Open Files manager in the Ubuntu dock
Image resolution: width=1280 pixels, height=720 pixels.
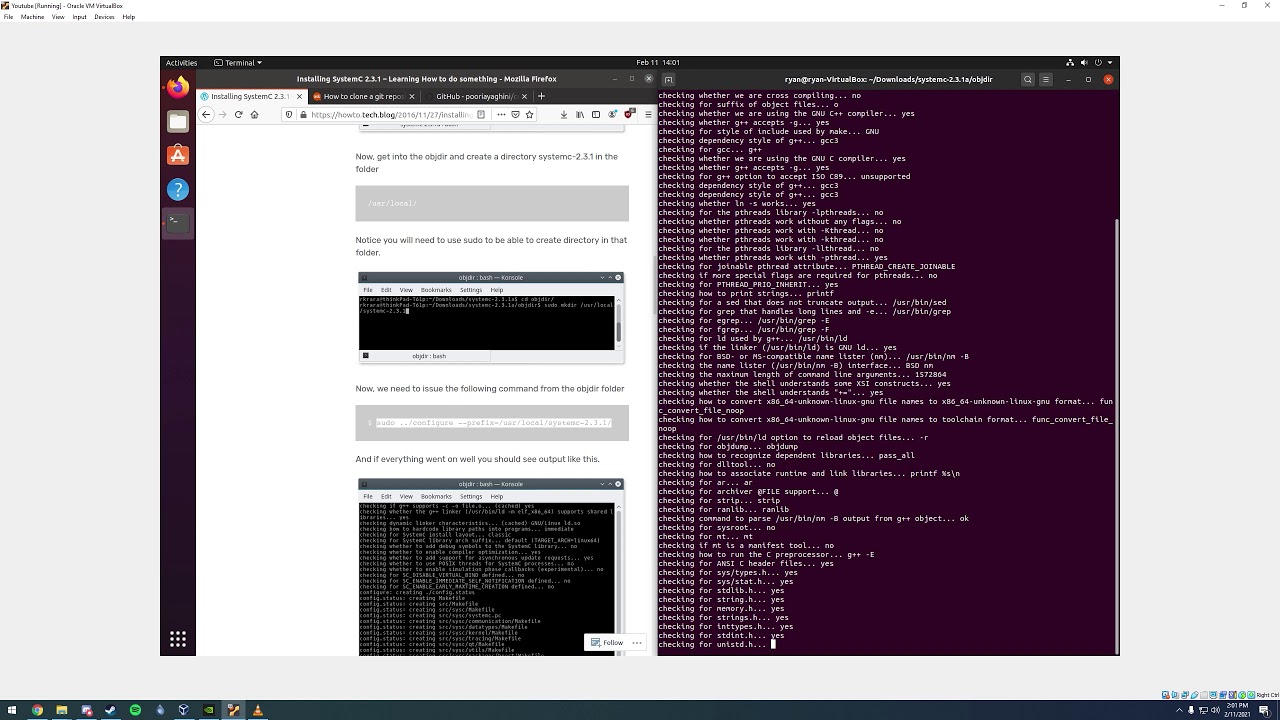pos(178,122)
